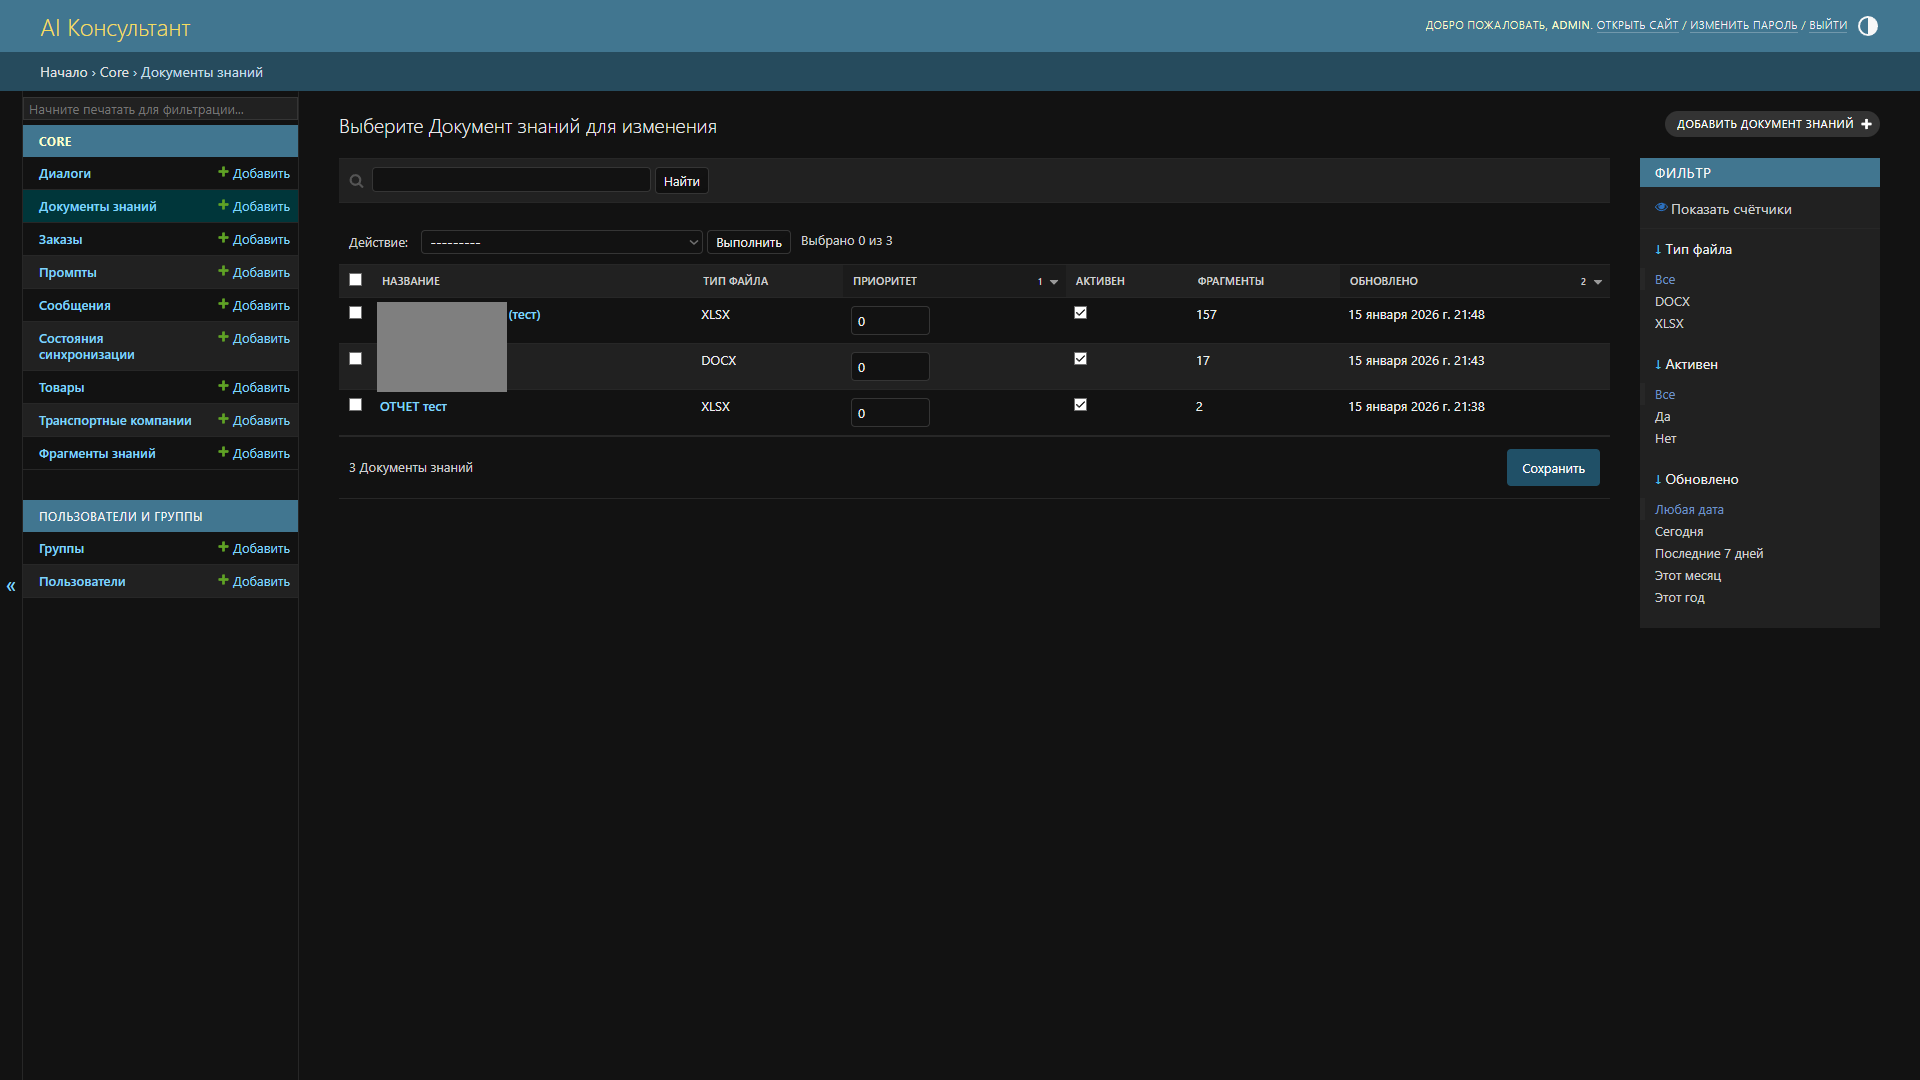This screenshot has width=1920, height=1080.
Task: Filter file type by XLSX
Action: click(1669, 323)
